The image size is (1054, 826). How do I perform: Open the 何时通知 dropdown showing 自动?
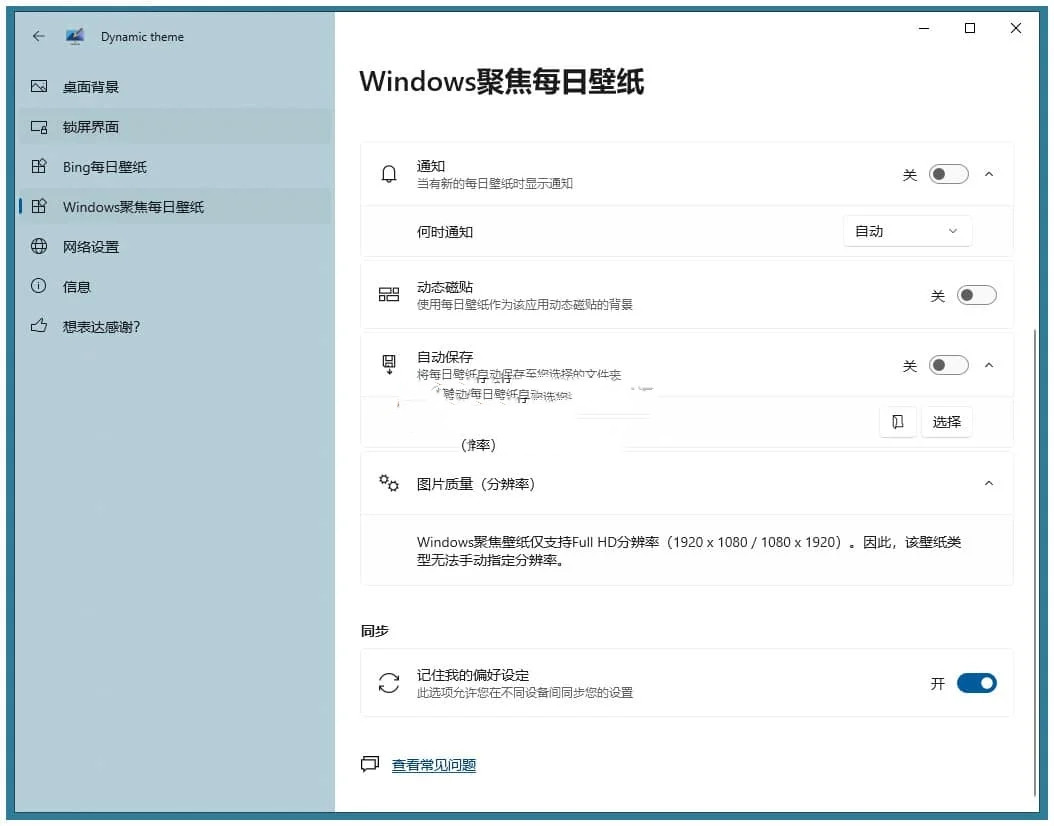pos(907,231)
